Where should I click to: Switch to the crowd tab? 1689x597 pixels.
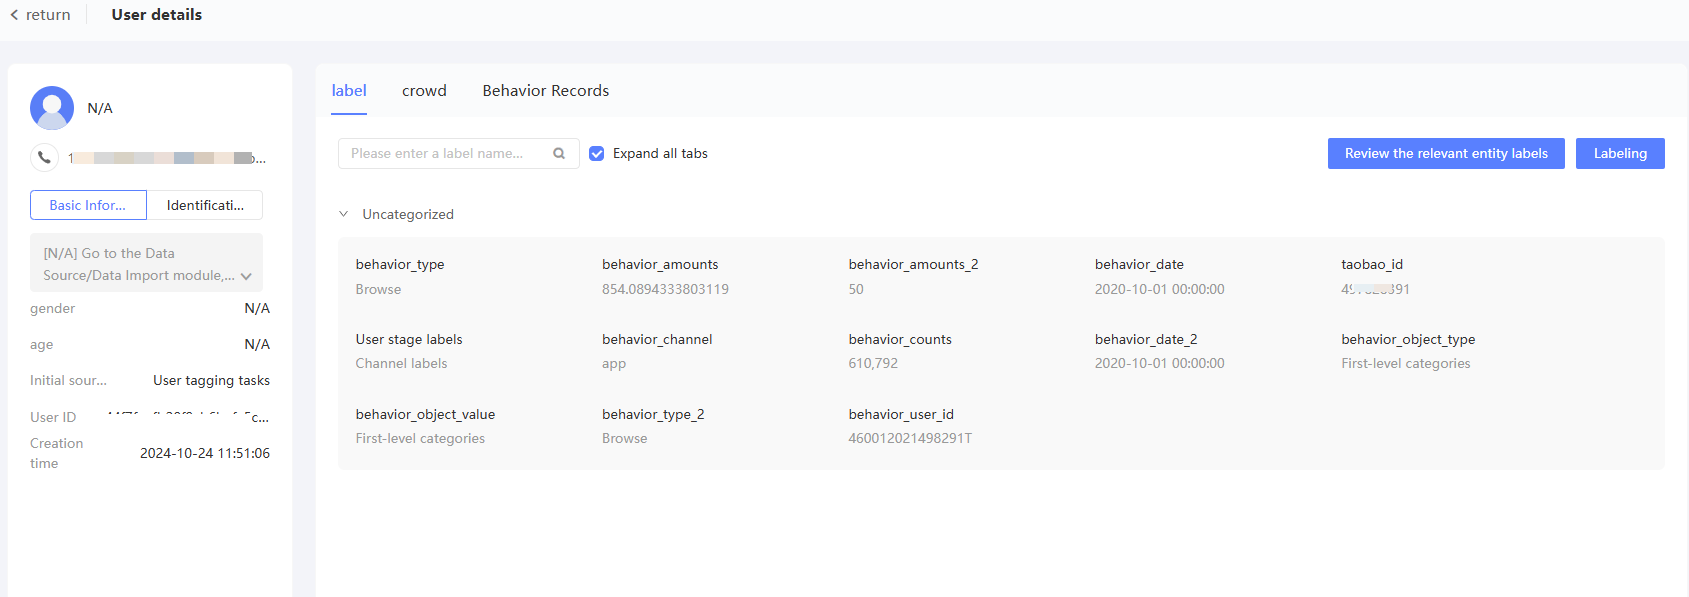pyautogui.click(x=424, y=91)
